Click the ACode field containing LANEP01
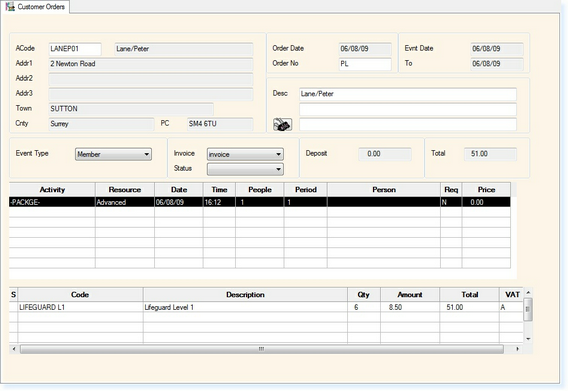This screenshot has width=568, height=391. [75, 49]
